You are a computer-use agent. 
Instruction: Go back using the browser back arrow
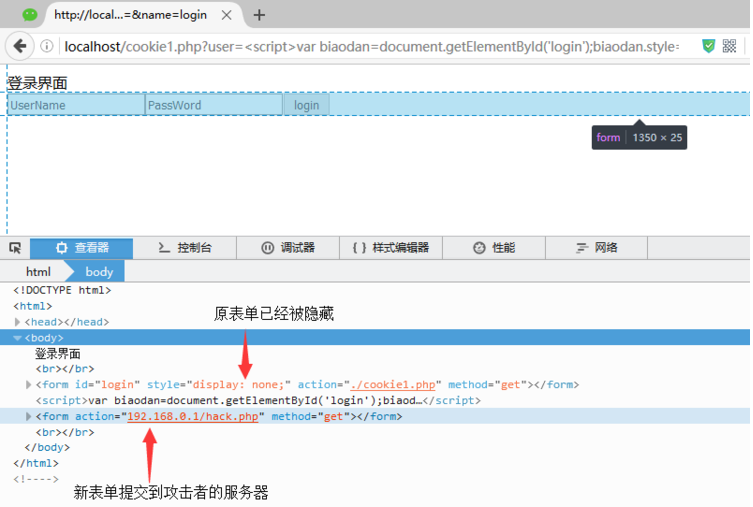click(20, 46)
